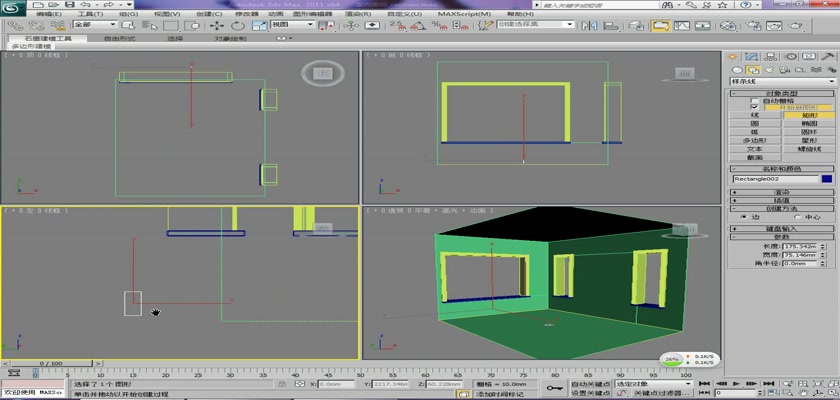Switch to the Modify command panel tab

[751, 57]
